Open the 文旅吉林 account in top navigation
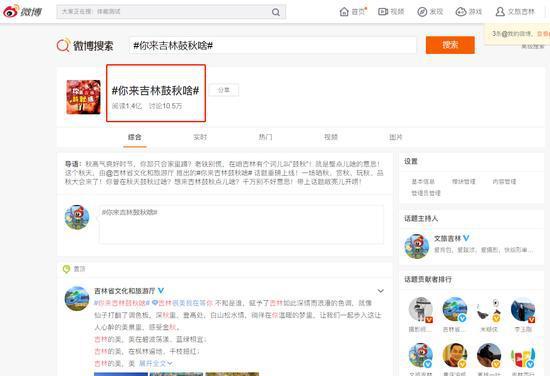550x376 pixels. point(515,12)
